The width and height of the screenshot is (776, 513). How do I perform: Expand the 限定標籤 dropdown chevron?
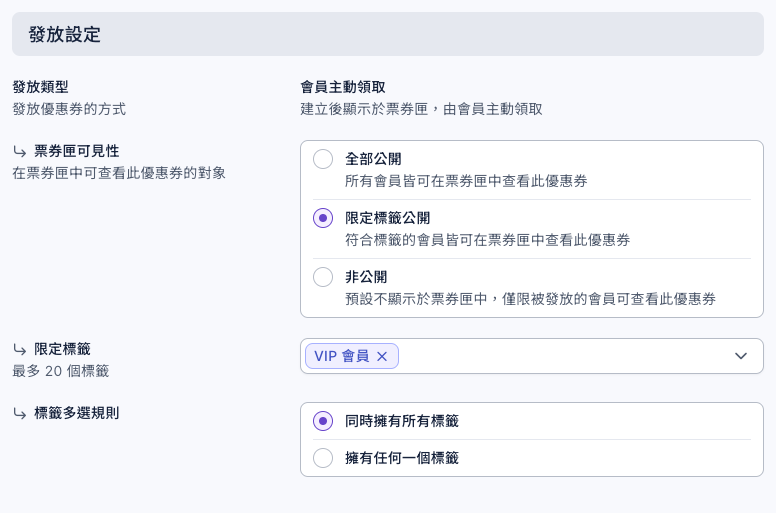741,356
